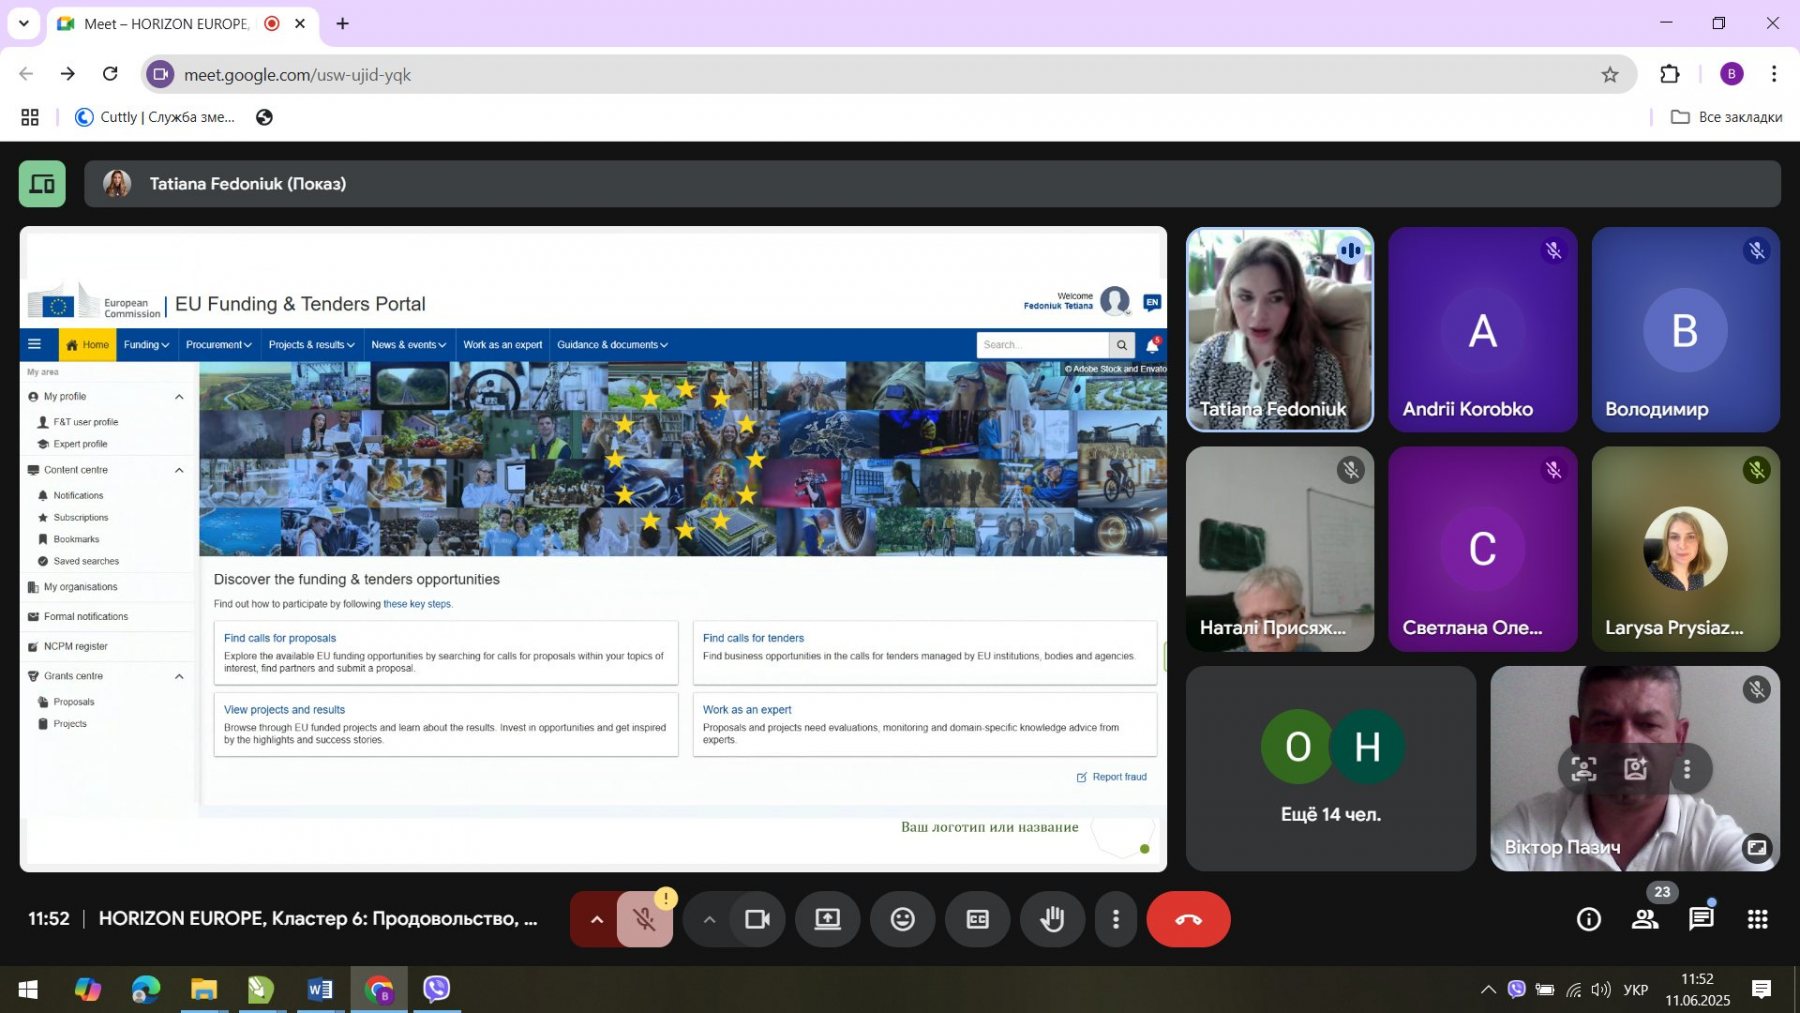
Task: Open Windows notification center
Action: [x=1762, y=990]
